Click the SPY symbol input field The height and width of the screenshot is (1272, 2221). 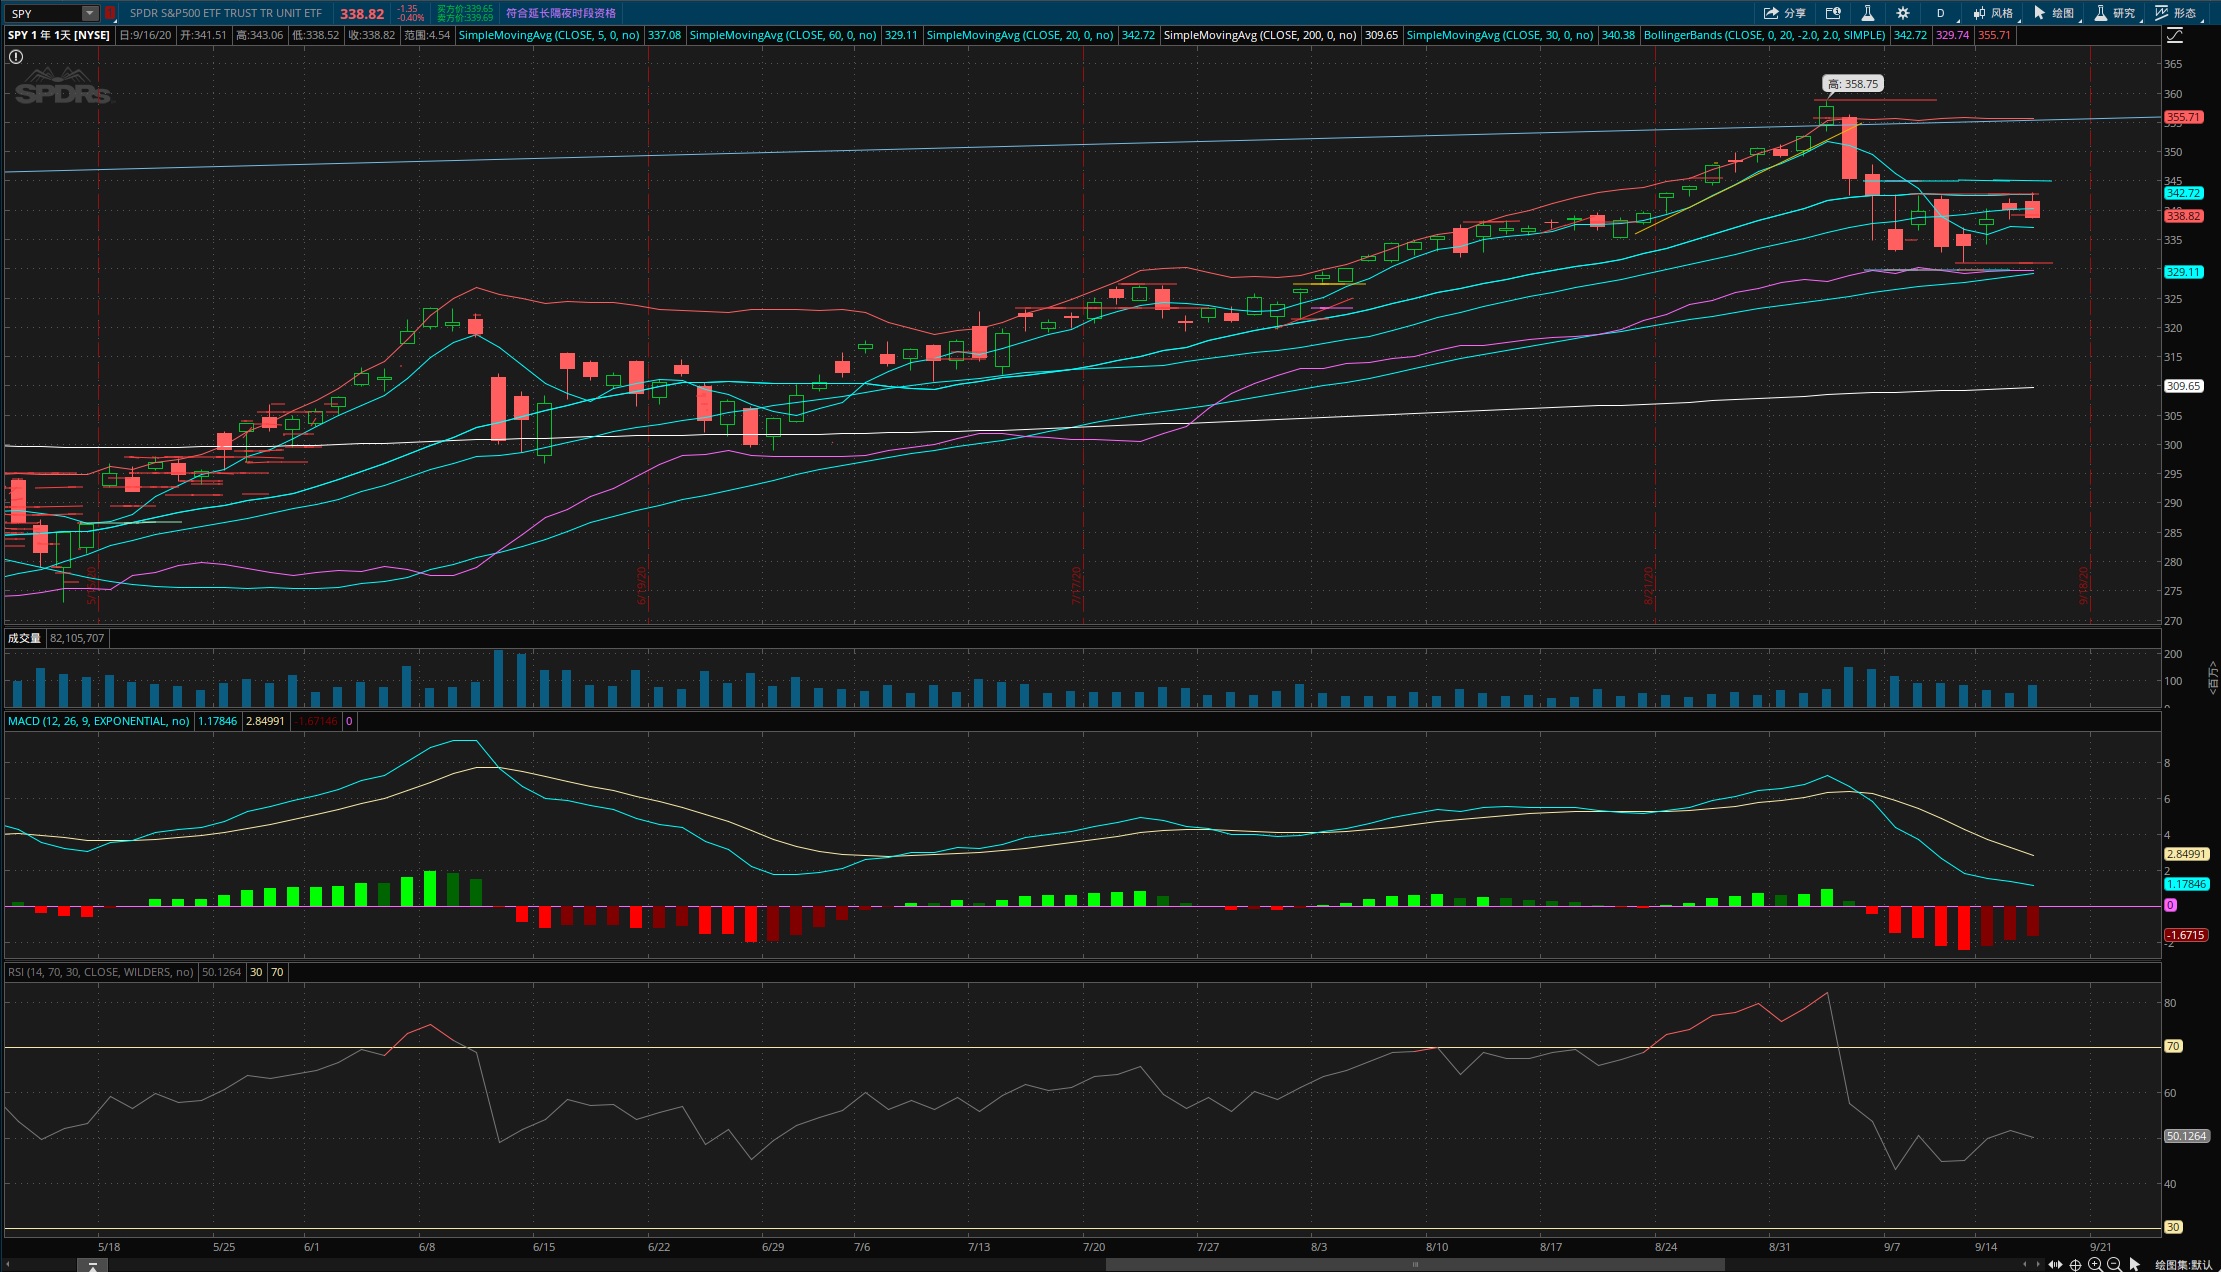tap(43, 14)
